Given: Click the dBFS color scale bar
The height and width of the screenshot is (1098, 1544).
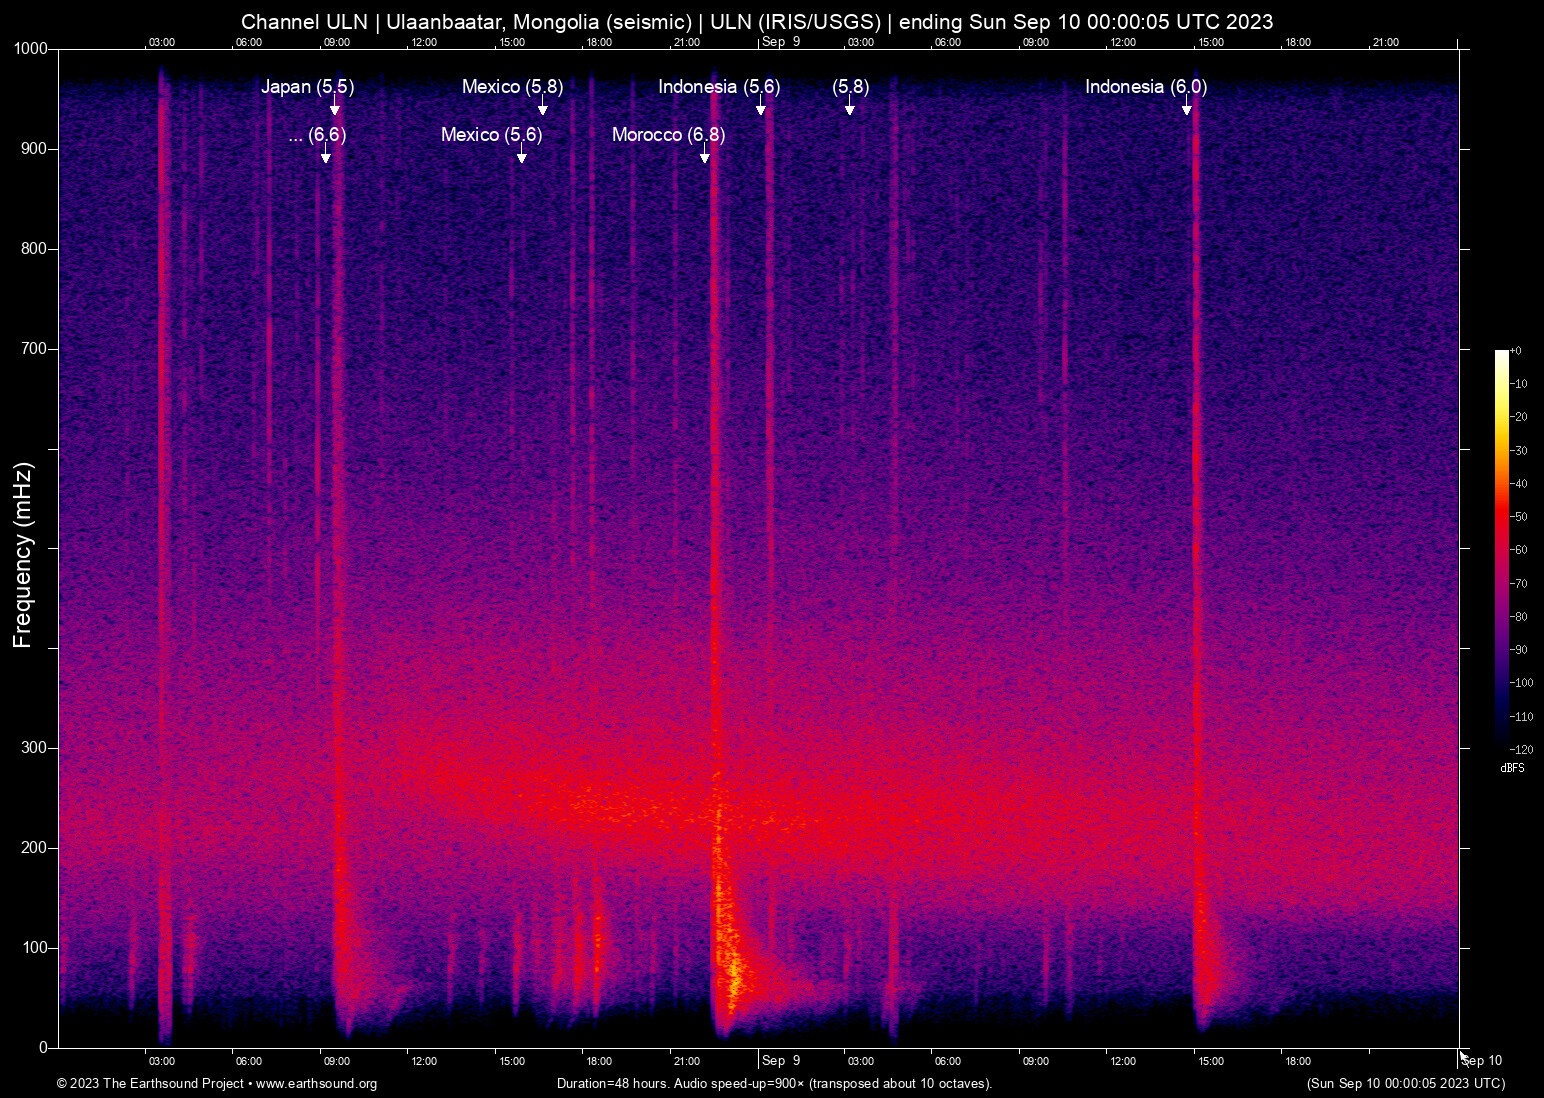Looking at the screenshot, I should point(1501,548).
